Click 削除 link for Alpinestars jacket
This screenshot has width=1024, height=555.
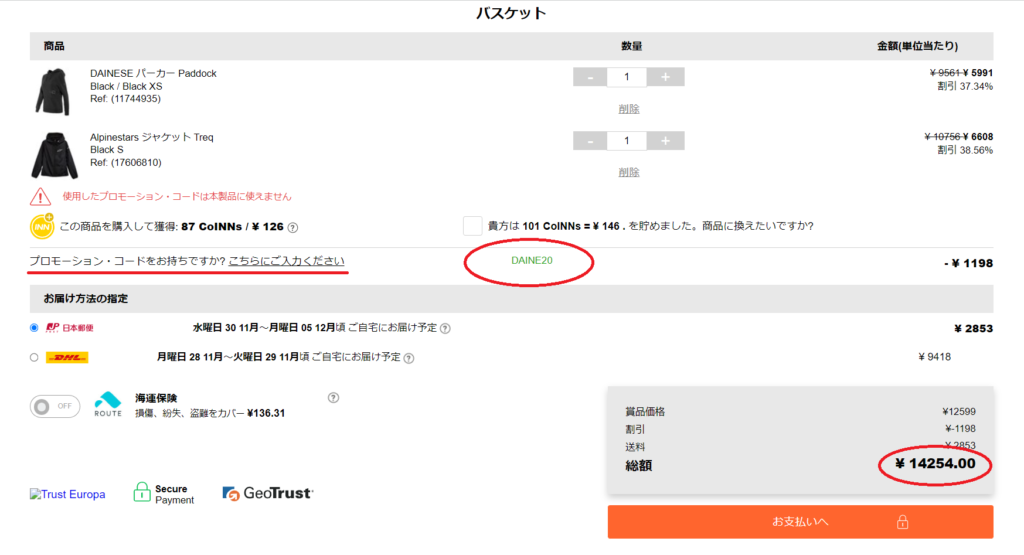click(x=628, y=172)
